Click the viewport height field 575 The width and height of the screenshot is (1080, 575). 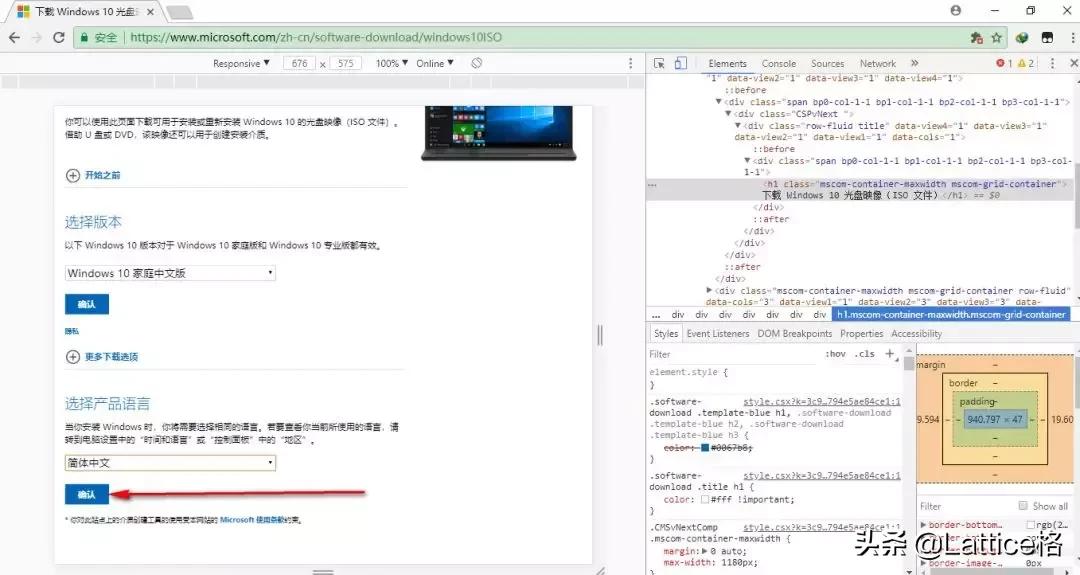click(x=346, y=63)
